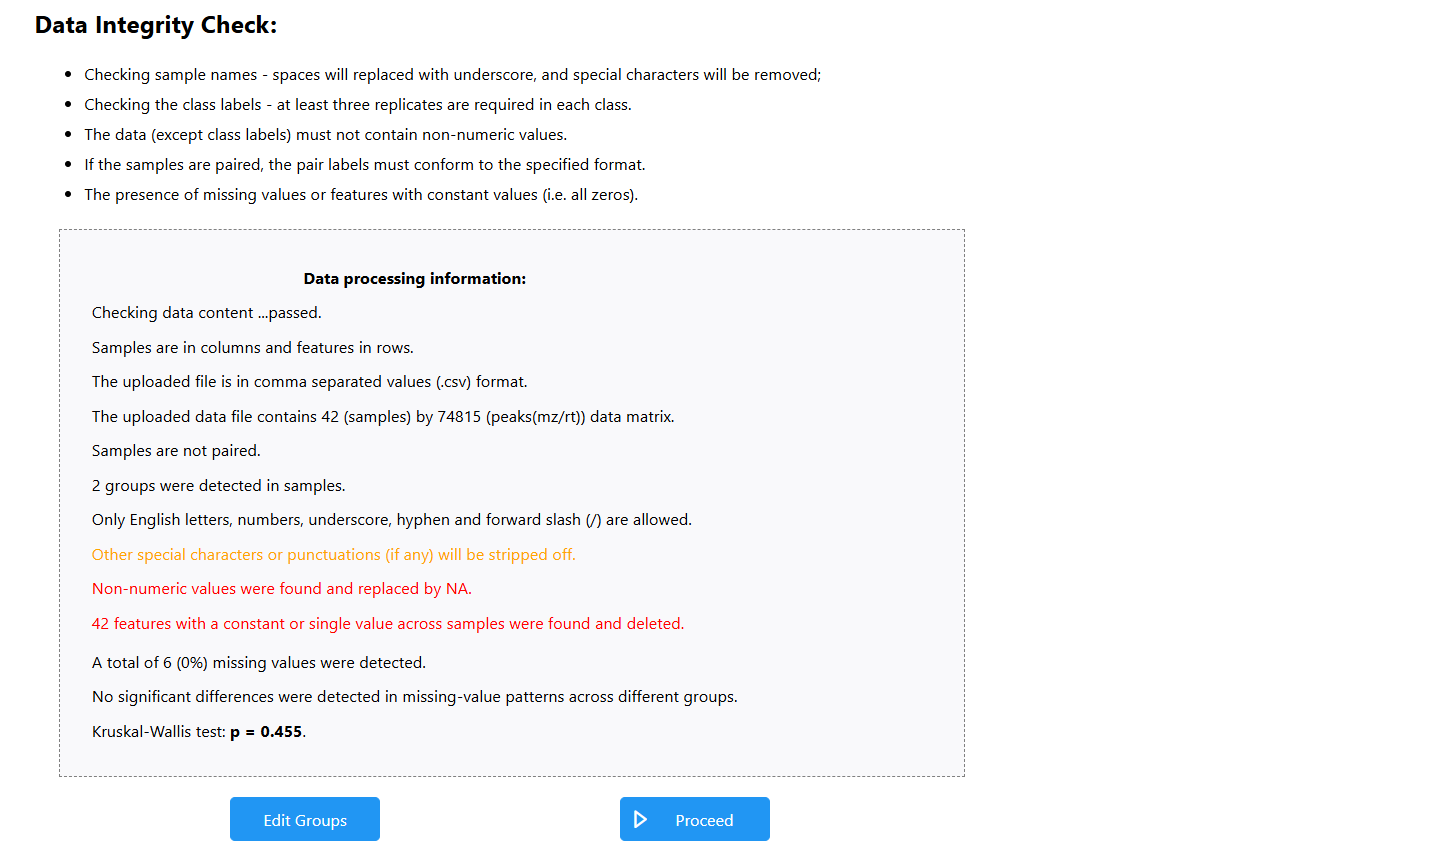1443x856 pixels.
Task: Click the bullet about class label replicates
Action: (357, 105)
